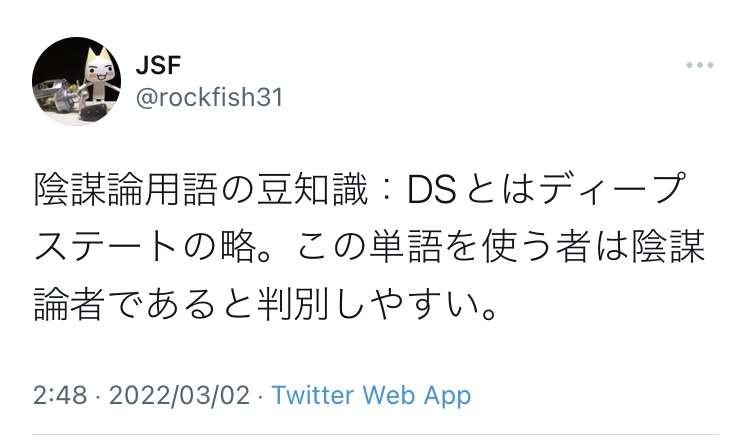Click the word 豆知識 in the tweet
750x440 pixels.
click(x=312, y=190)
